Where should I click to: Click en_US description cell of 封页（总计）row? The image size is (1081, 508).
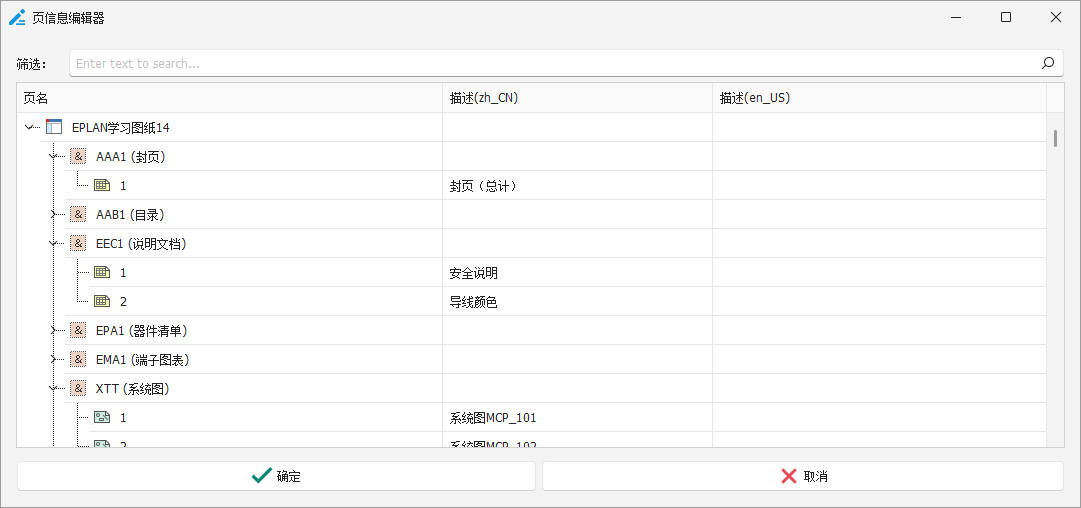point(879,185)
